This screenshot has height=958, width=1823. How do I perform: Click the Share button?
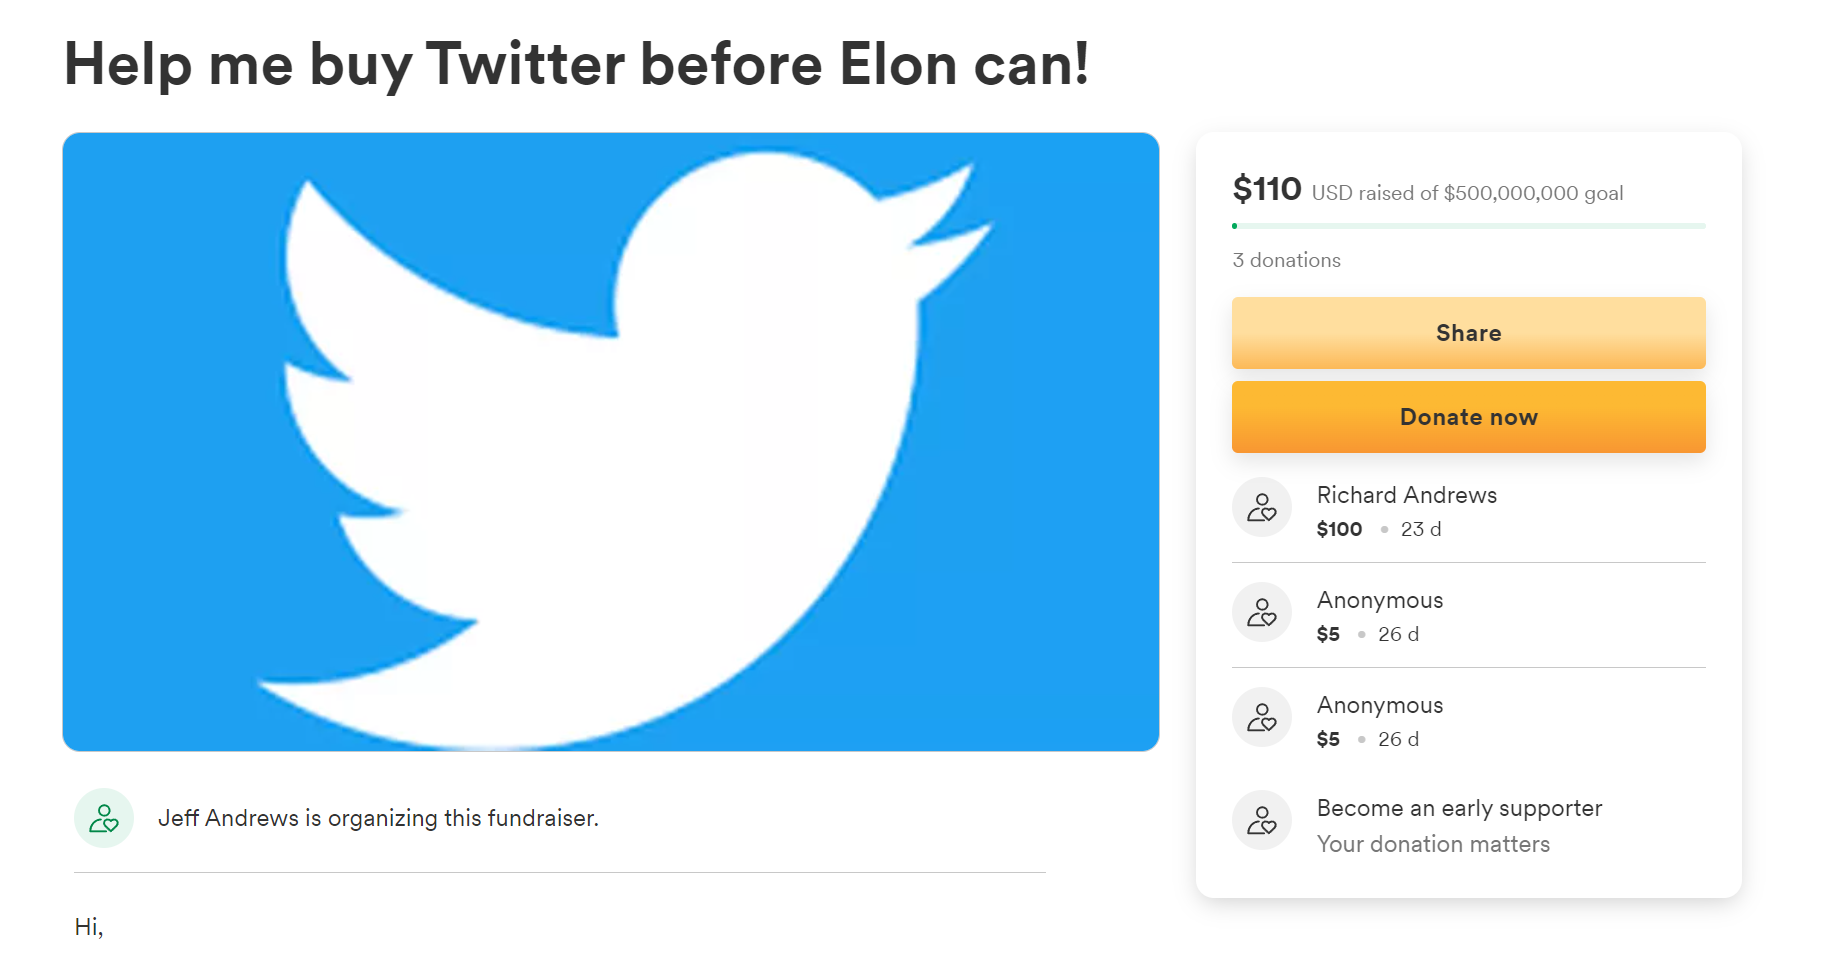1468,333
